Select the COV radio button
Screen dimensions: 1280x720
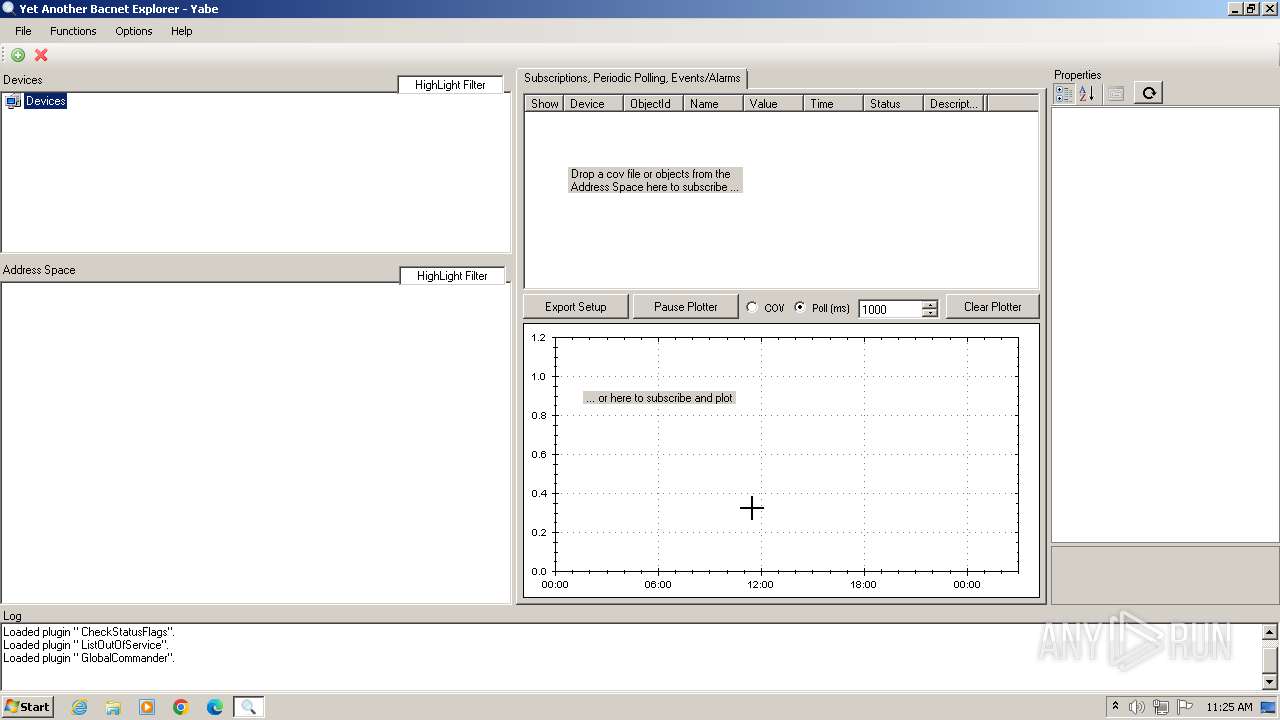tap(752, 308)
